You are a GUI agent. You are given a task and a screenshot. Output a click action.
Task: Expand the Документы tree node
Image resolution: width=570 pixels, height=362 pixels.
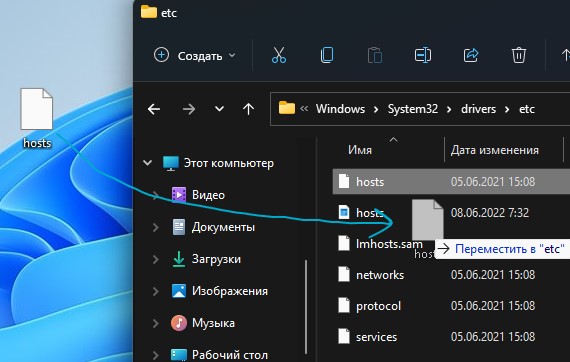point(156,228)
